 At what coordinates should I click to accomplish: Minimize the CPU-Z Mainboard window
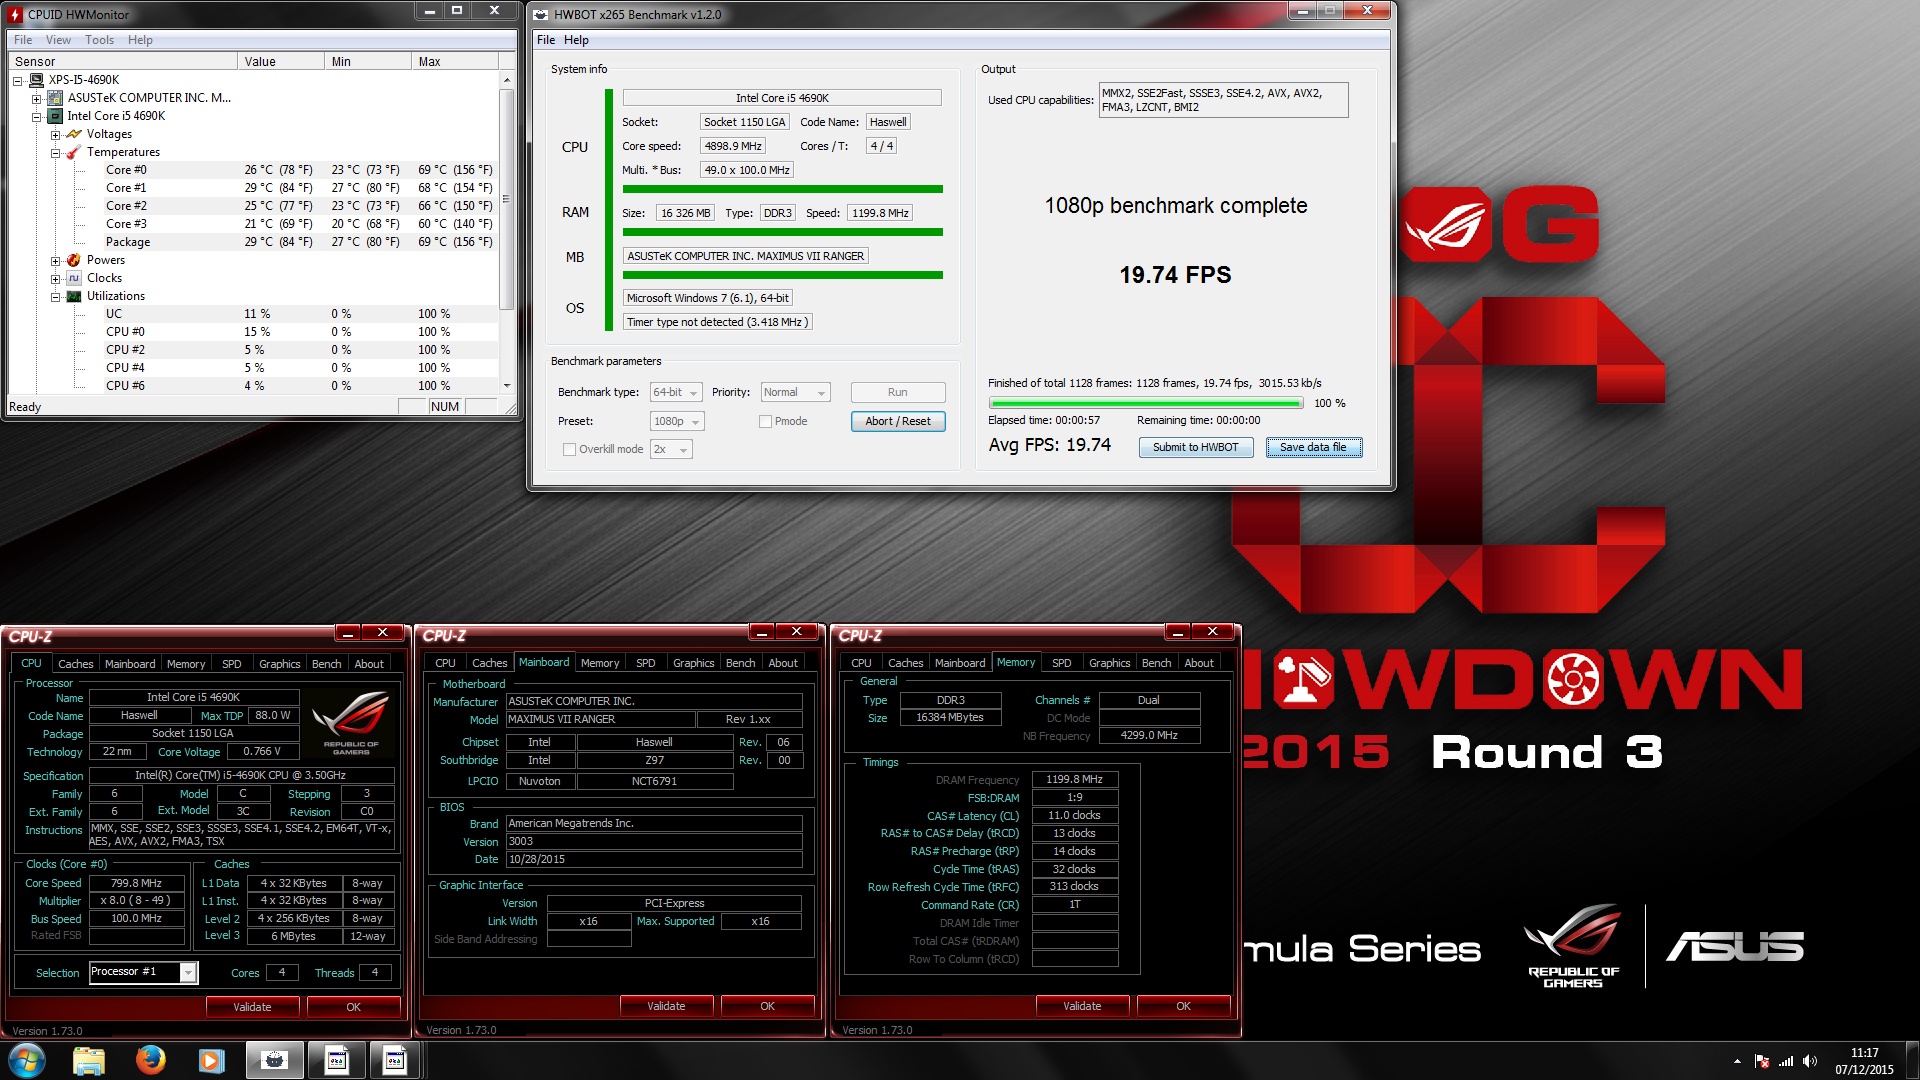pyautogui.click(x=763, y=632)
